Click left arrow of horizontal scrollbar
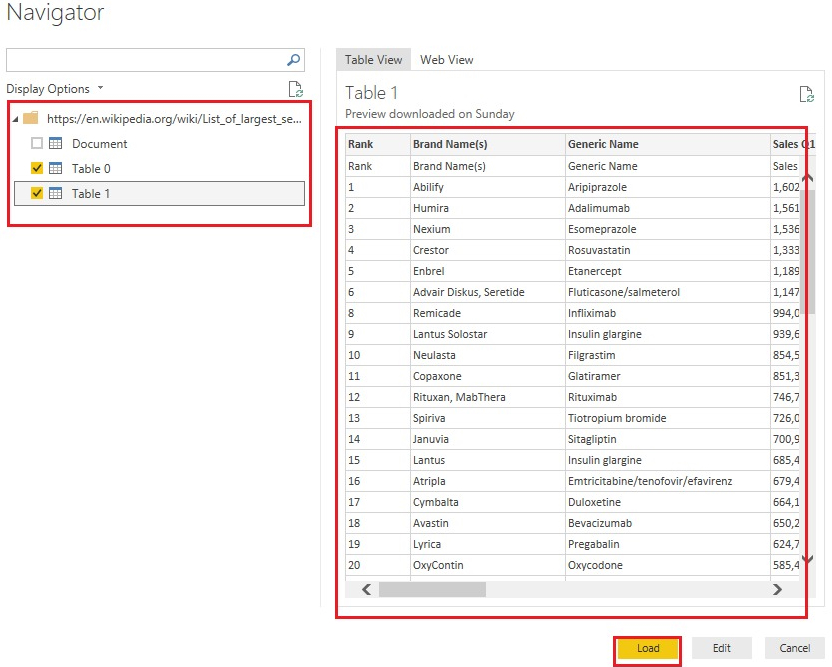The width and height of the screenshot is (832, 667). [x=366, y=590]
